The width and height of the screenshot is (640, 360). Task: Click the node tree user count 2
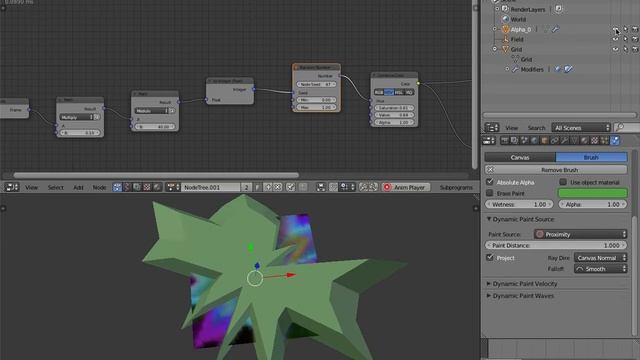tap(246, 187)
